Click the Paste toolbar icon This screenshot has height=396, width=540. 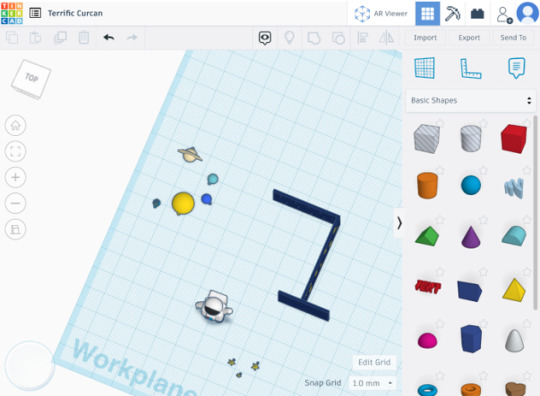click(35, 37)
